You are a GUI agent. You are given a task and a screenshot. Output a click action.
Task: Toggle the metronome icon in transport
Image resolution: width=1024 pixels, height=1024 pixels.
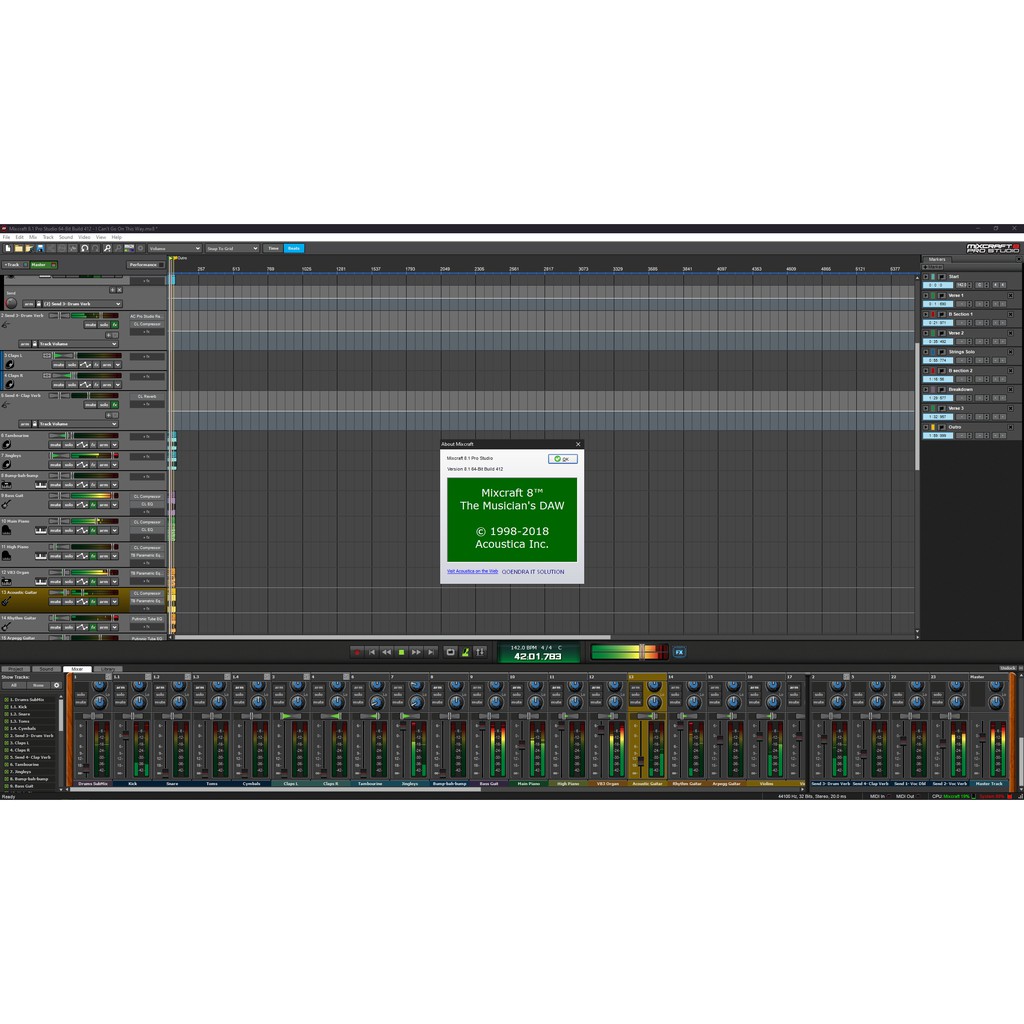coord(465,652)
